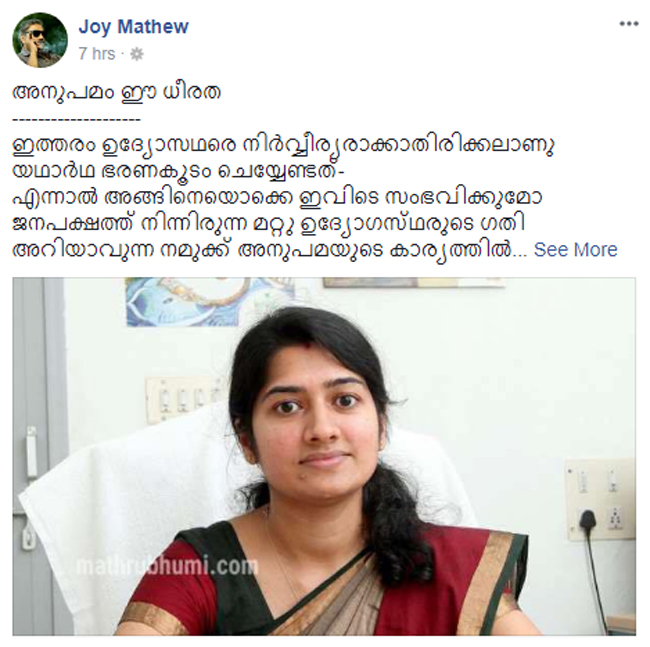Screen dimensions: 650x647
Task: Click the privacy gear icon beside timestamp
Action: click(x=137, y=54)
